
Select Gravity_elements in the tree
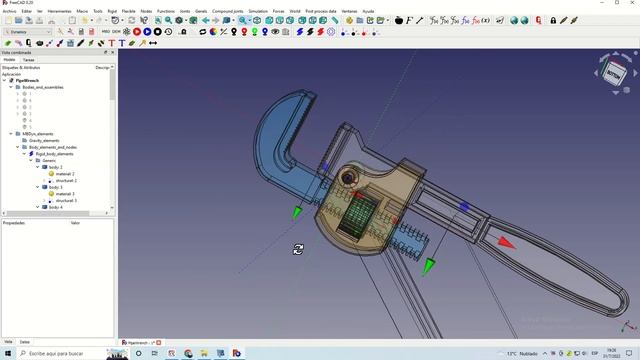(44, 140)
